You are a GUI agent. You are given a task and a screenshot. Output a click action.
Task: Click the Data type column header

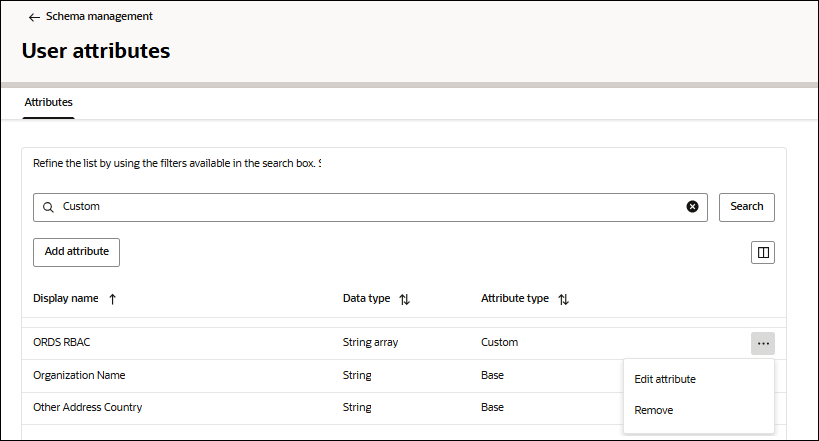pyautogui.click(x=366, y=299)
